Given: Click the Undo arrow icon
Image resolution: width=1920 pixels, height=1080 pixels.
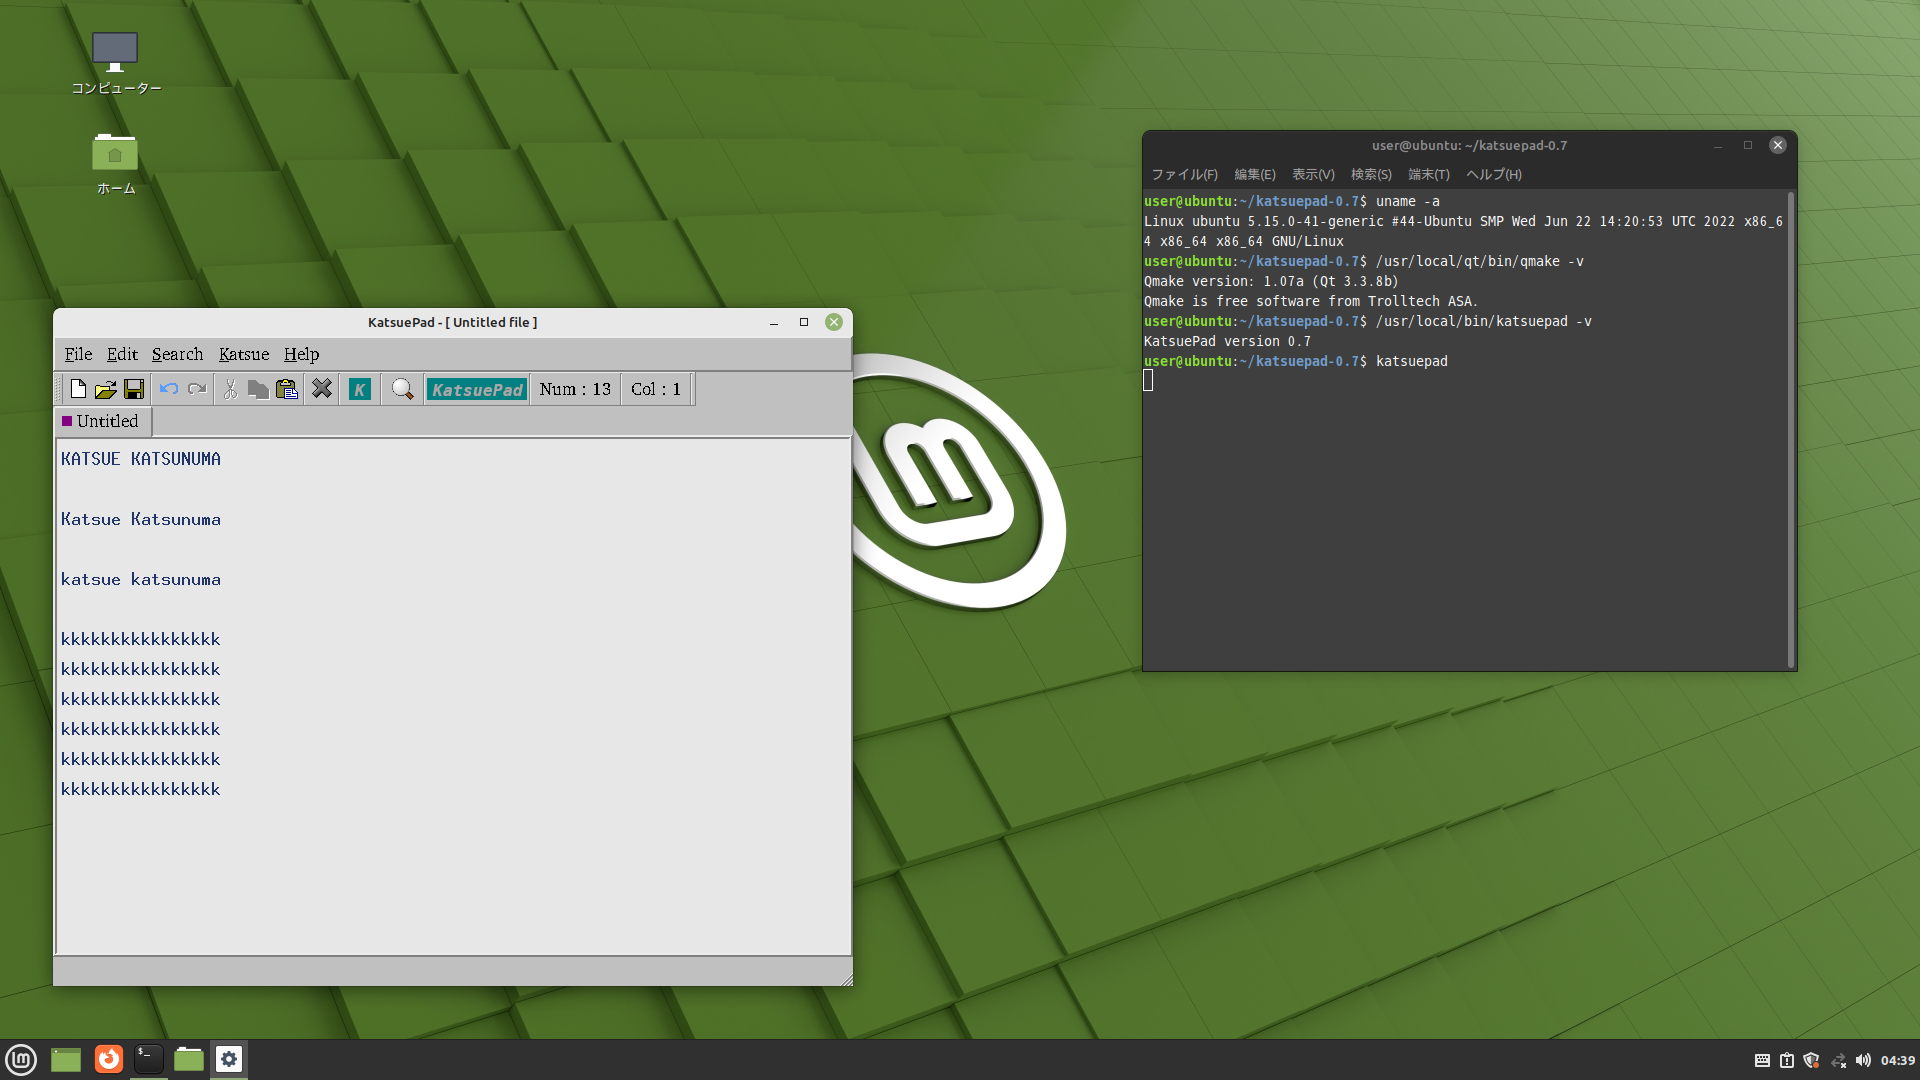Looking at the screenshot, I should pos(169,389).
